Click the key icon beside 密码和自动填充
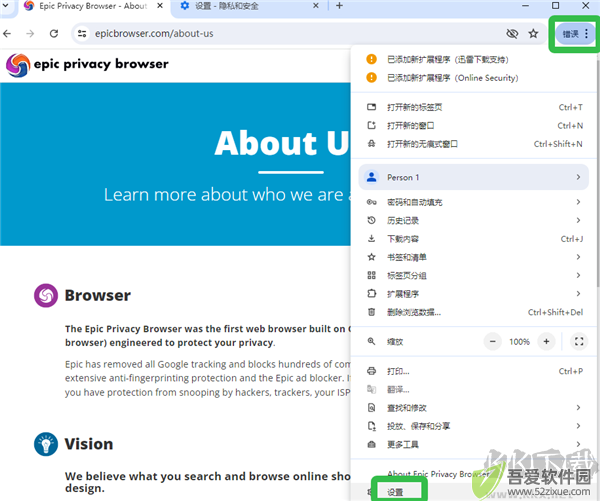 (x=372, y=202)
